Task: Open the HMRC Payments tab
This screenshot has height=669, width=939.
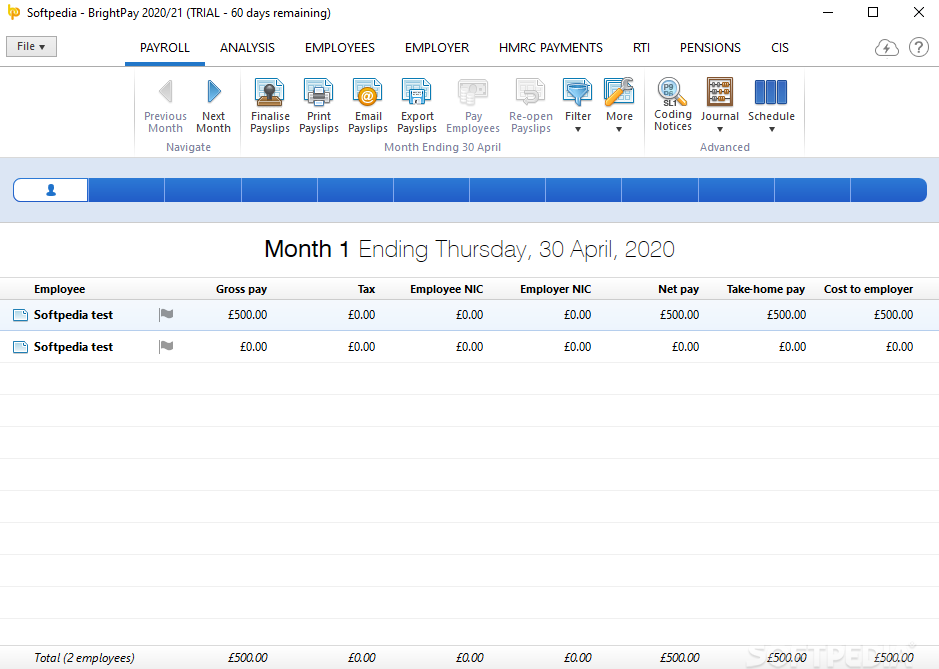Action: click(x=551, y=48)
